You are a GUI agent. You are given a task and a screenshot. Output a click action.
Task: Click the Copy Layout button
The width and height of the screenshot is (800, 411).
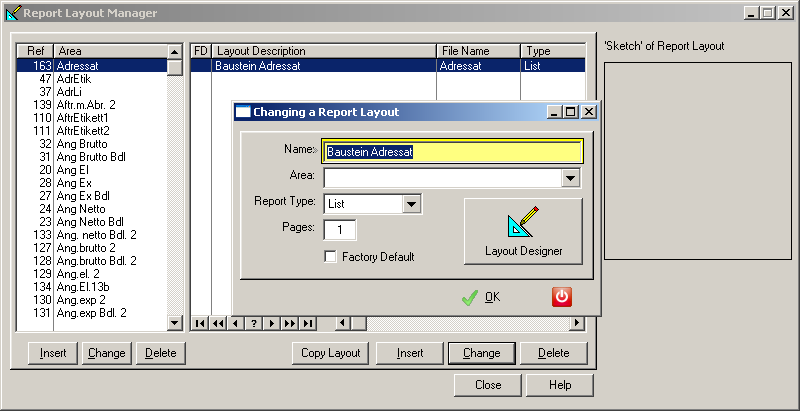pyautogui.click(x=331, y=353)
